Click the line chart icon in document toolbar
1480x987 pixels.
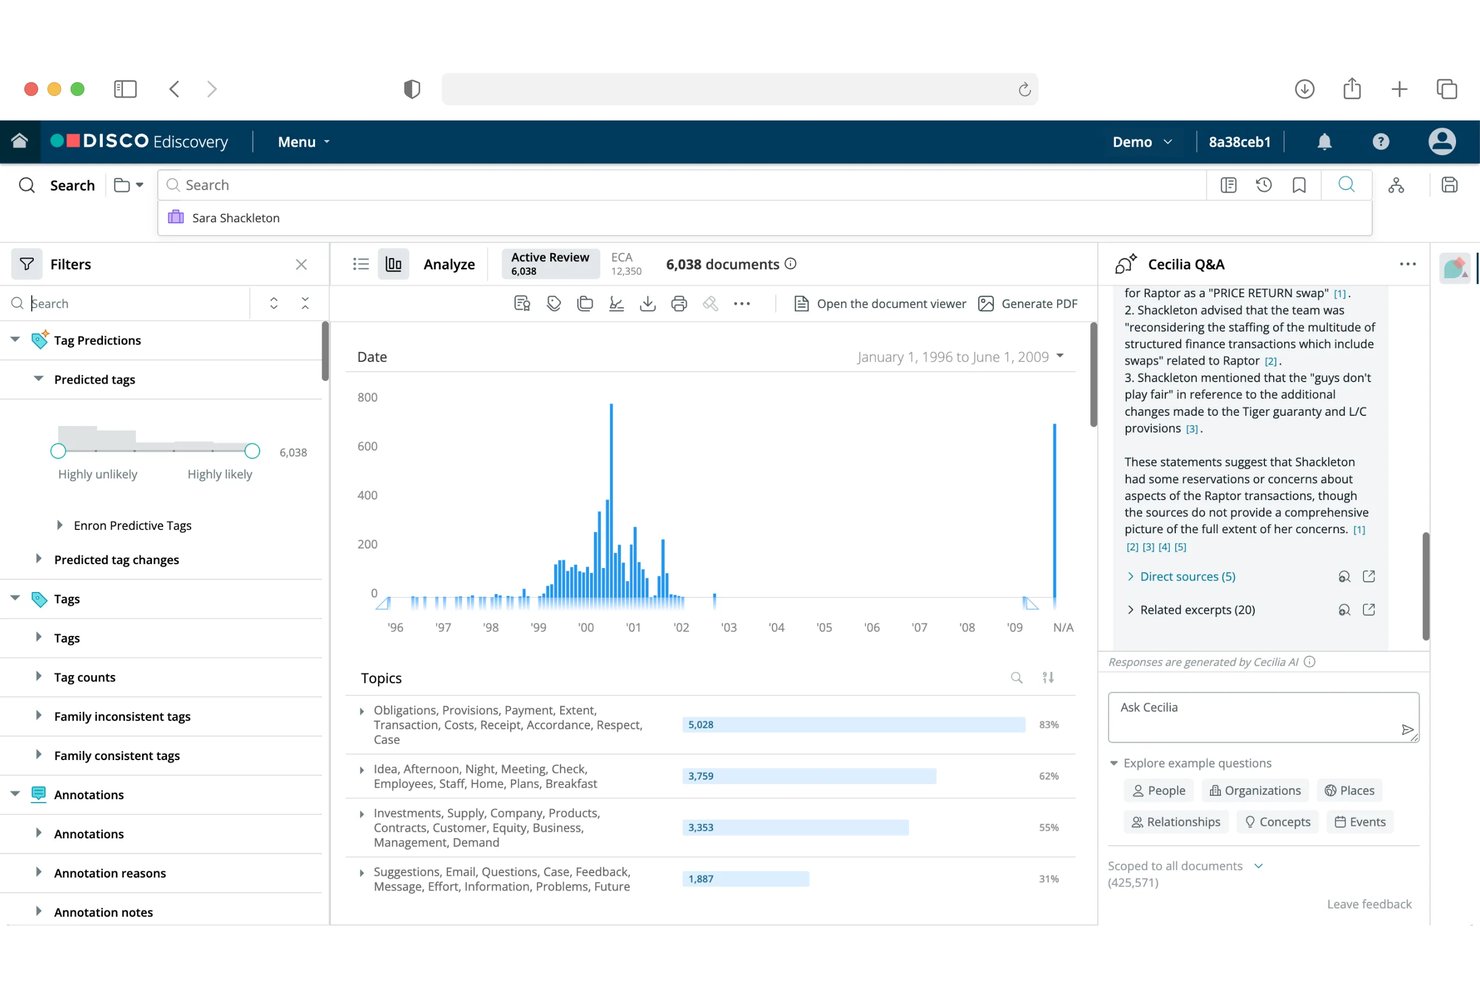coord(617,304)
